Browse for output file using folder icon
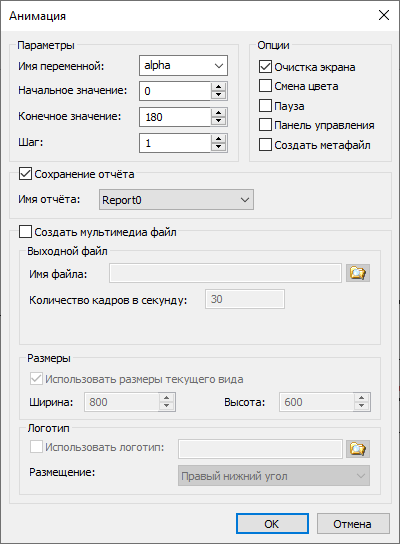 coord(358,273)
